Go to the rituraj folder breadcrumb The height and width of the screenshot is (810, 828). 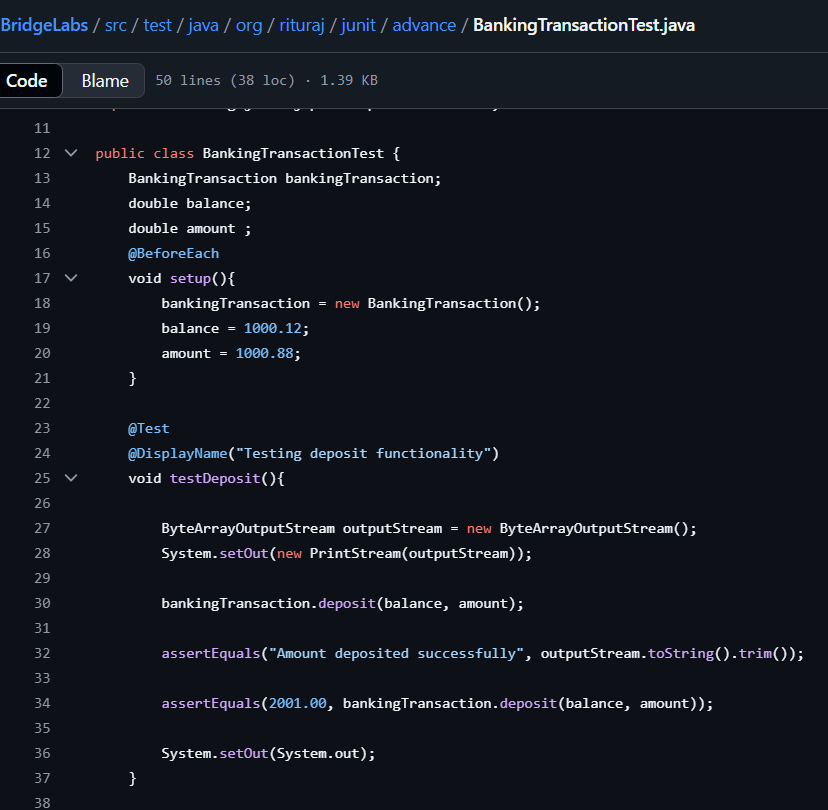(302, 25)
